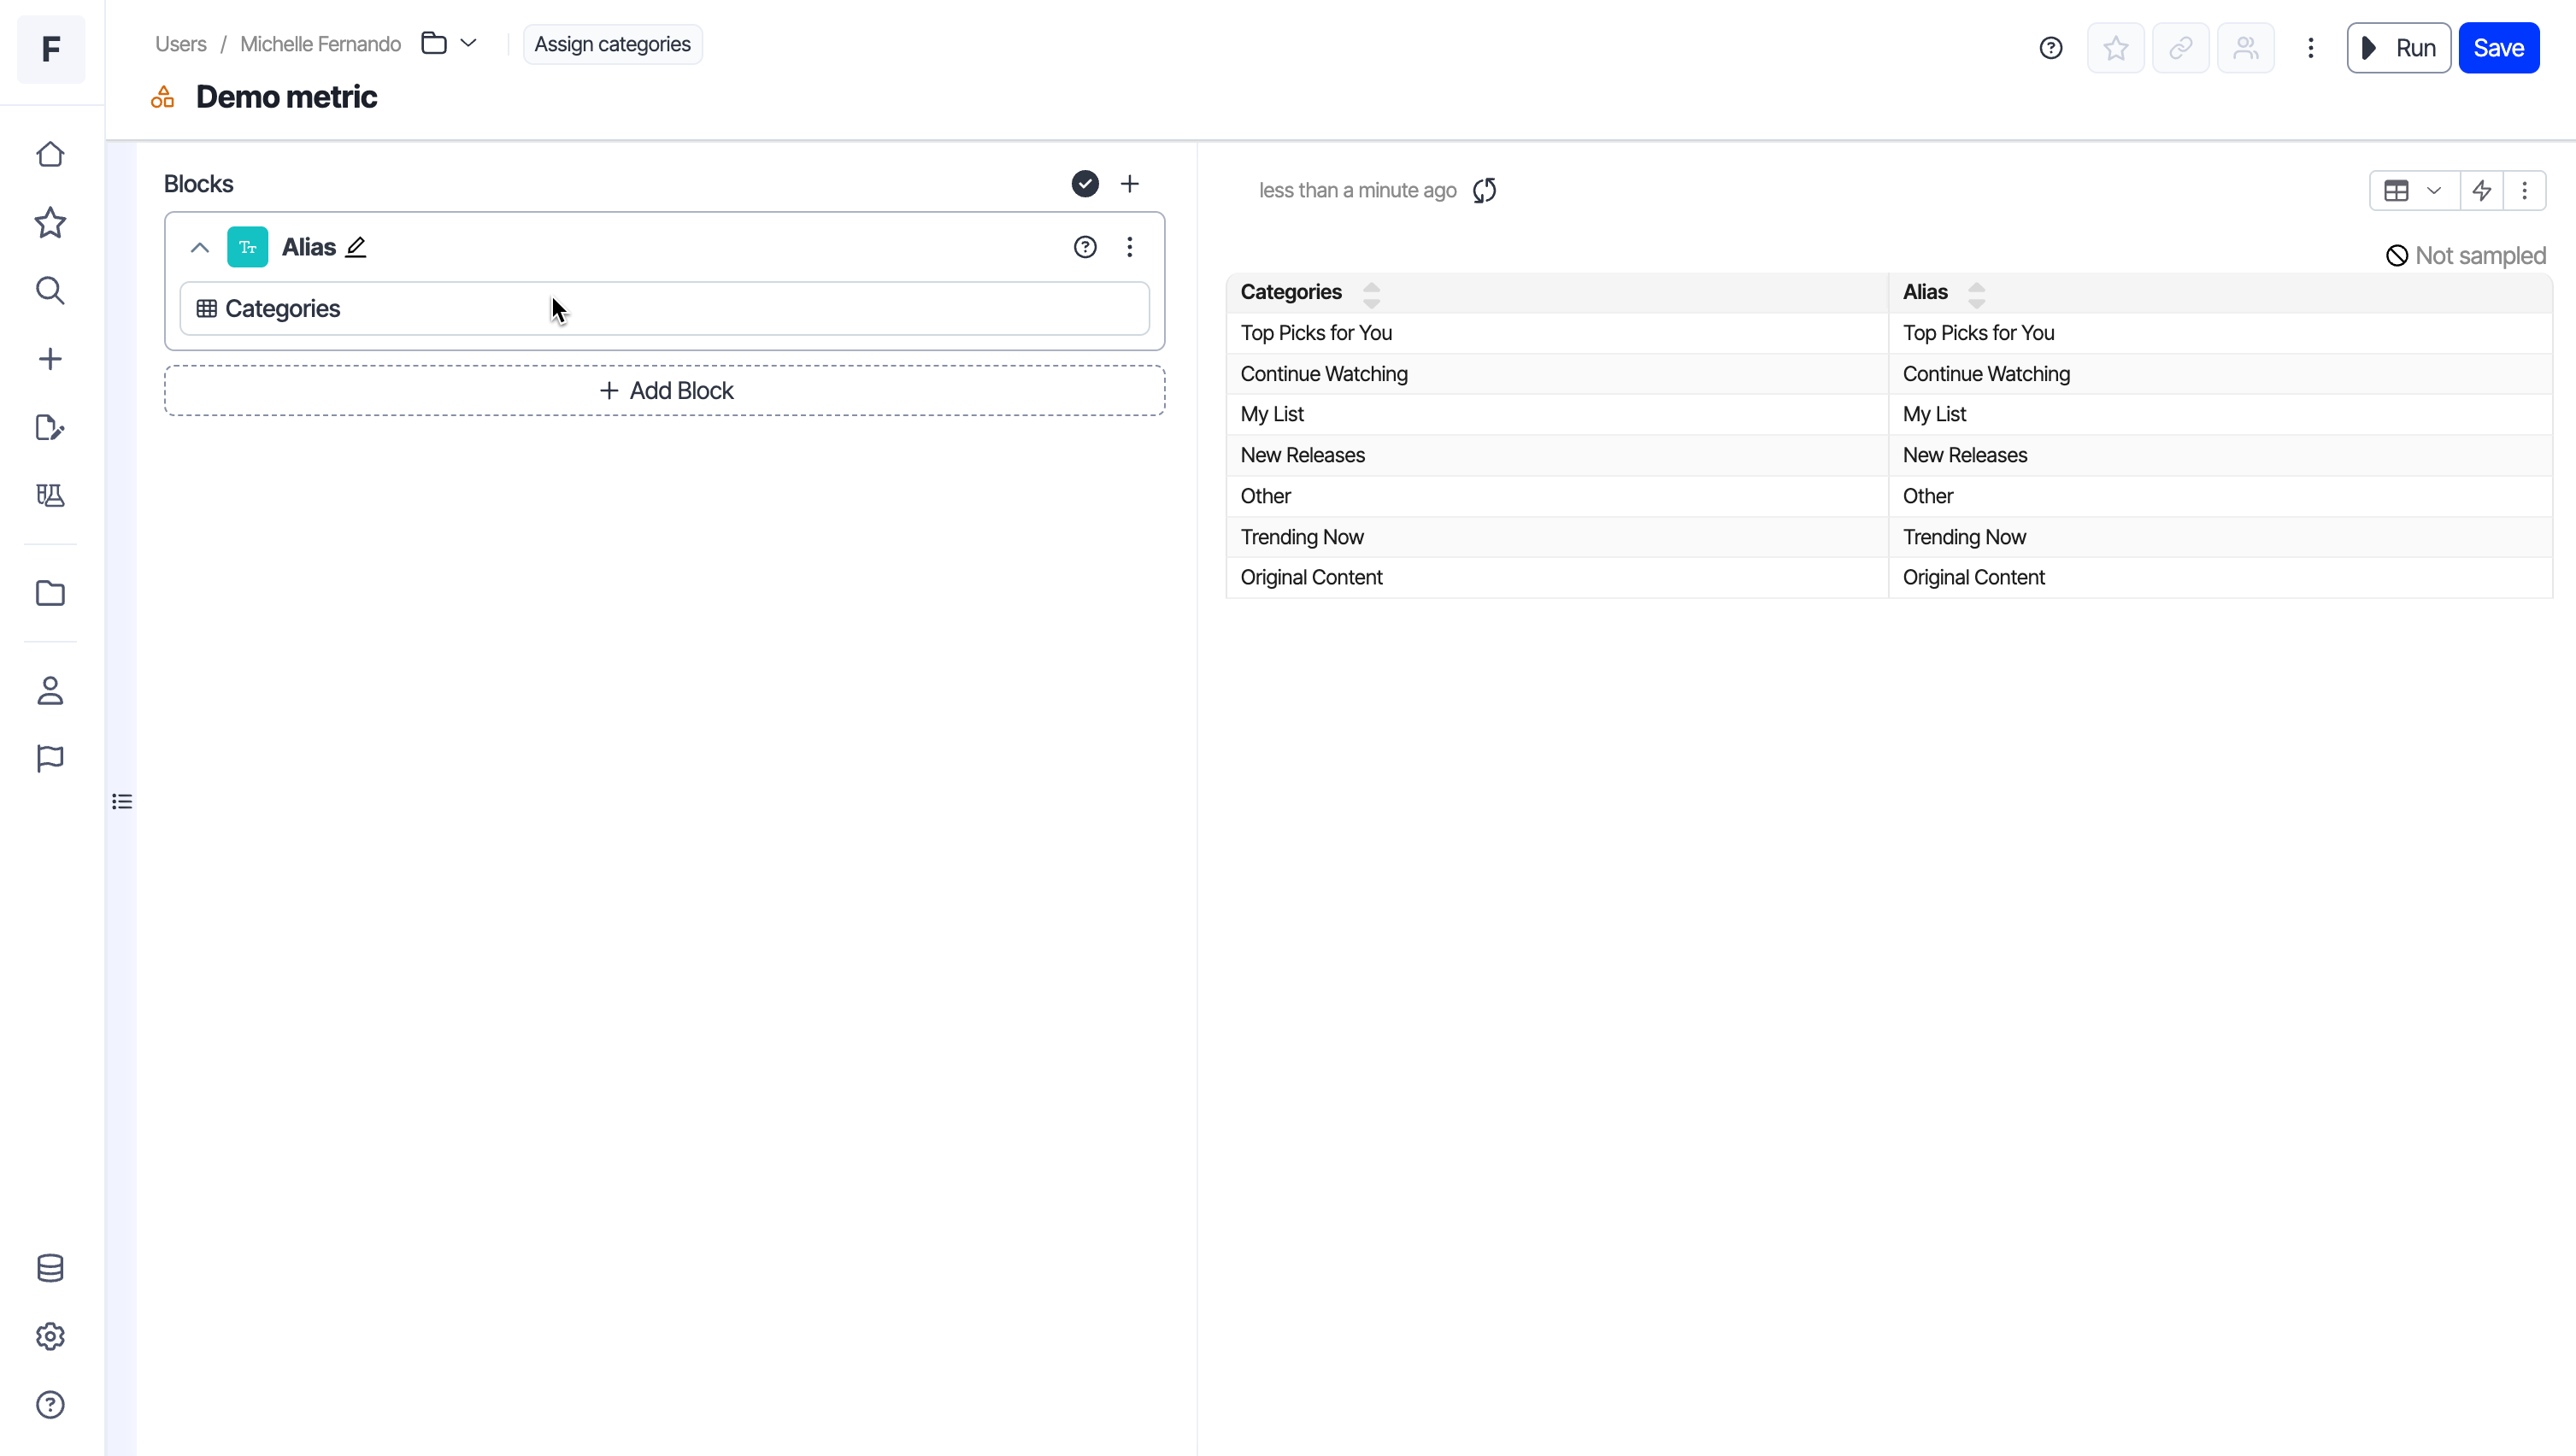Screen dimensions: 2576x1456
Task: Click the Categories input field
Action: (665, 309)
